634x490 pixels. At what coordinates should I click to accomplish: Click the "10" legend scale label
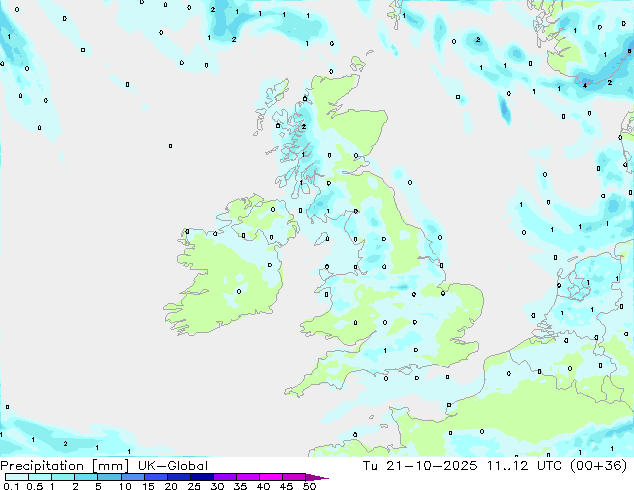[125, 486]
